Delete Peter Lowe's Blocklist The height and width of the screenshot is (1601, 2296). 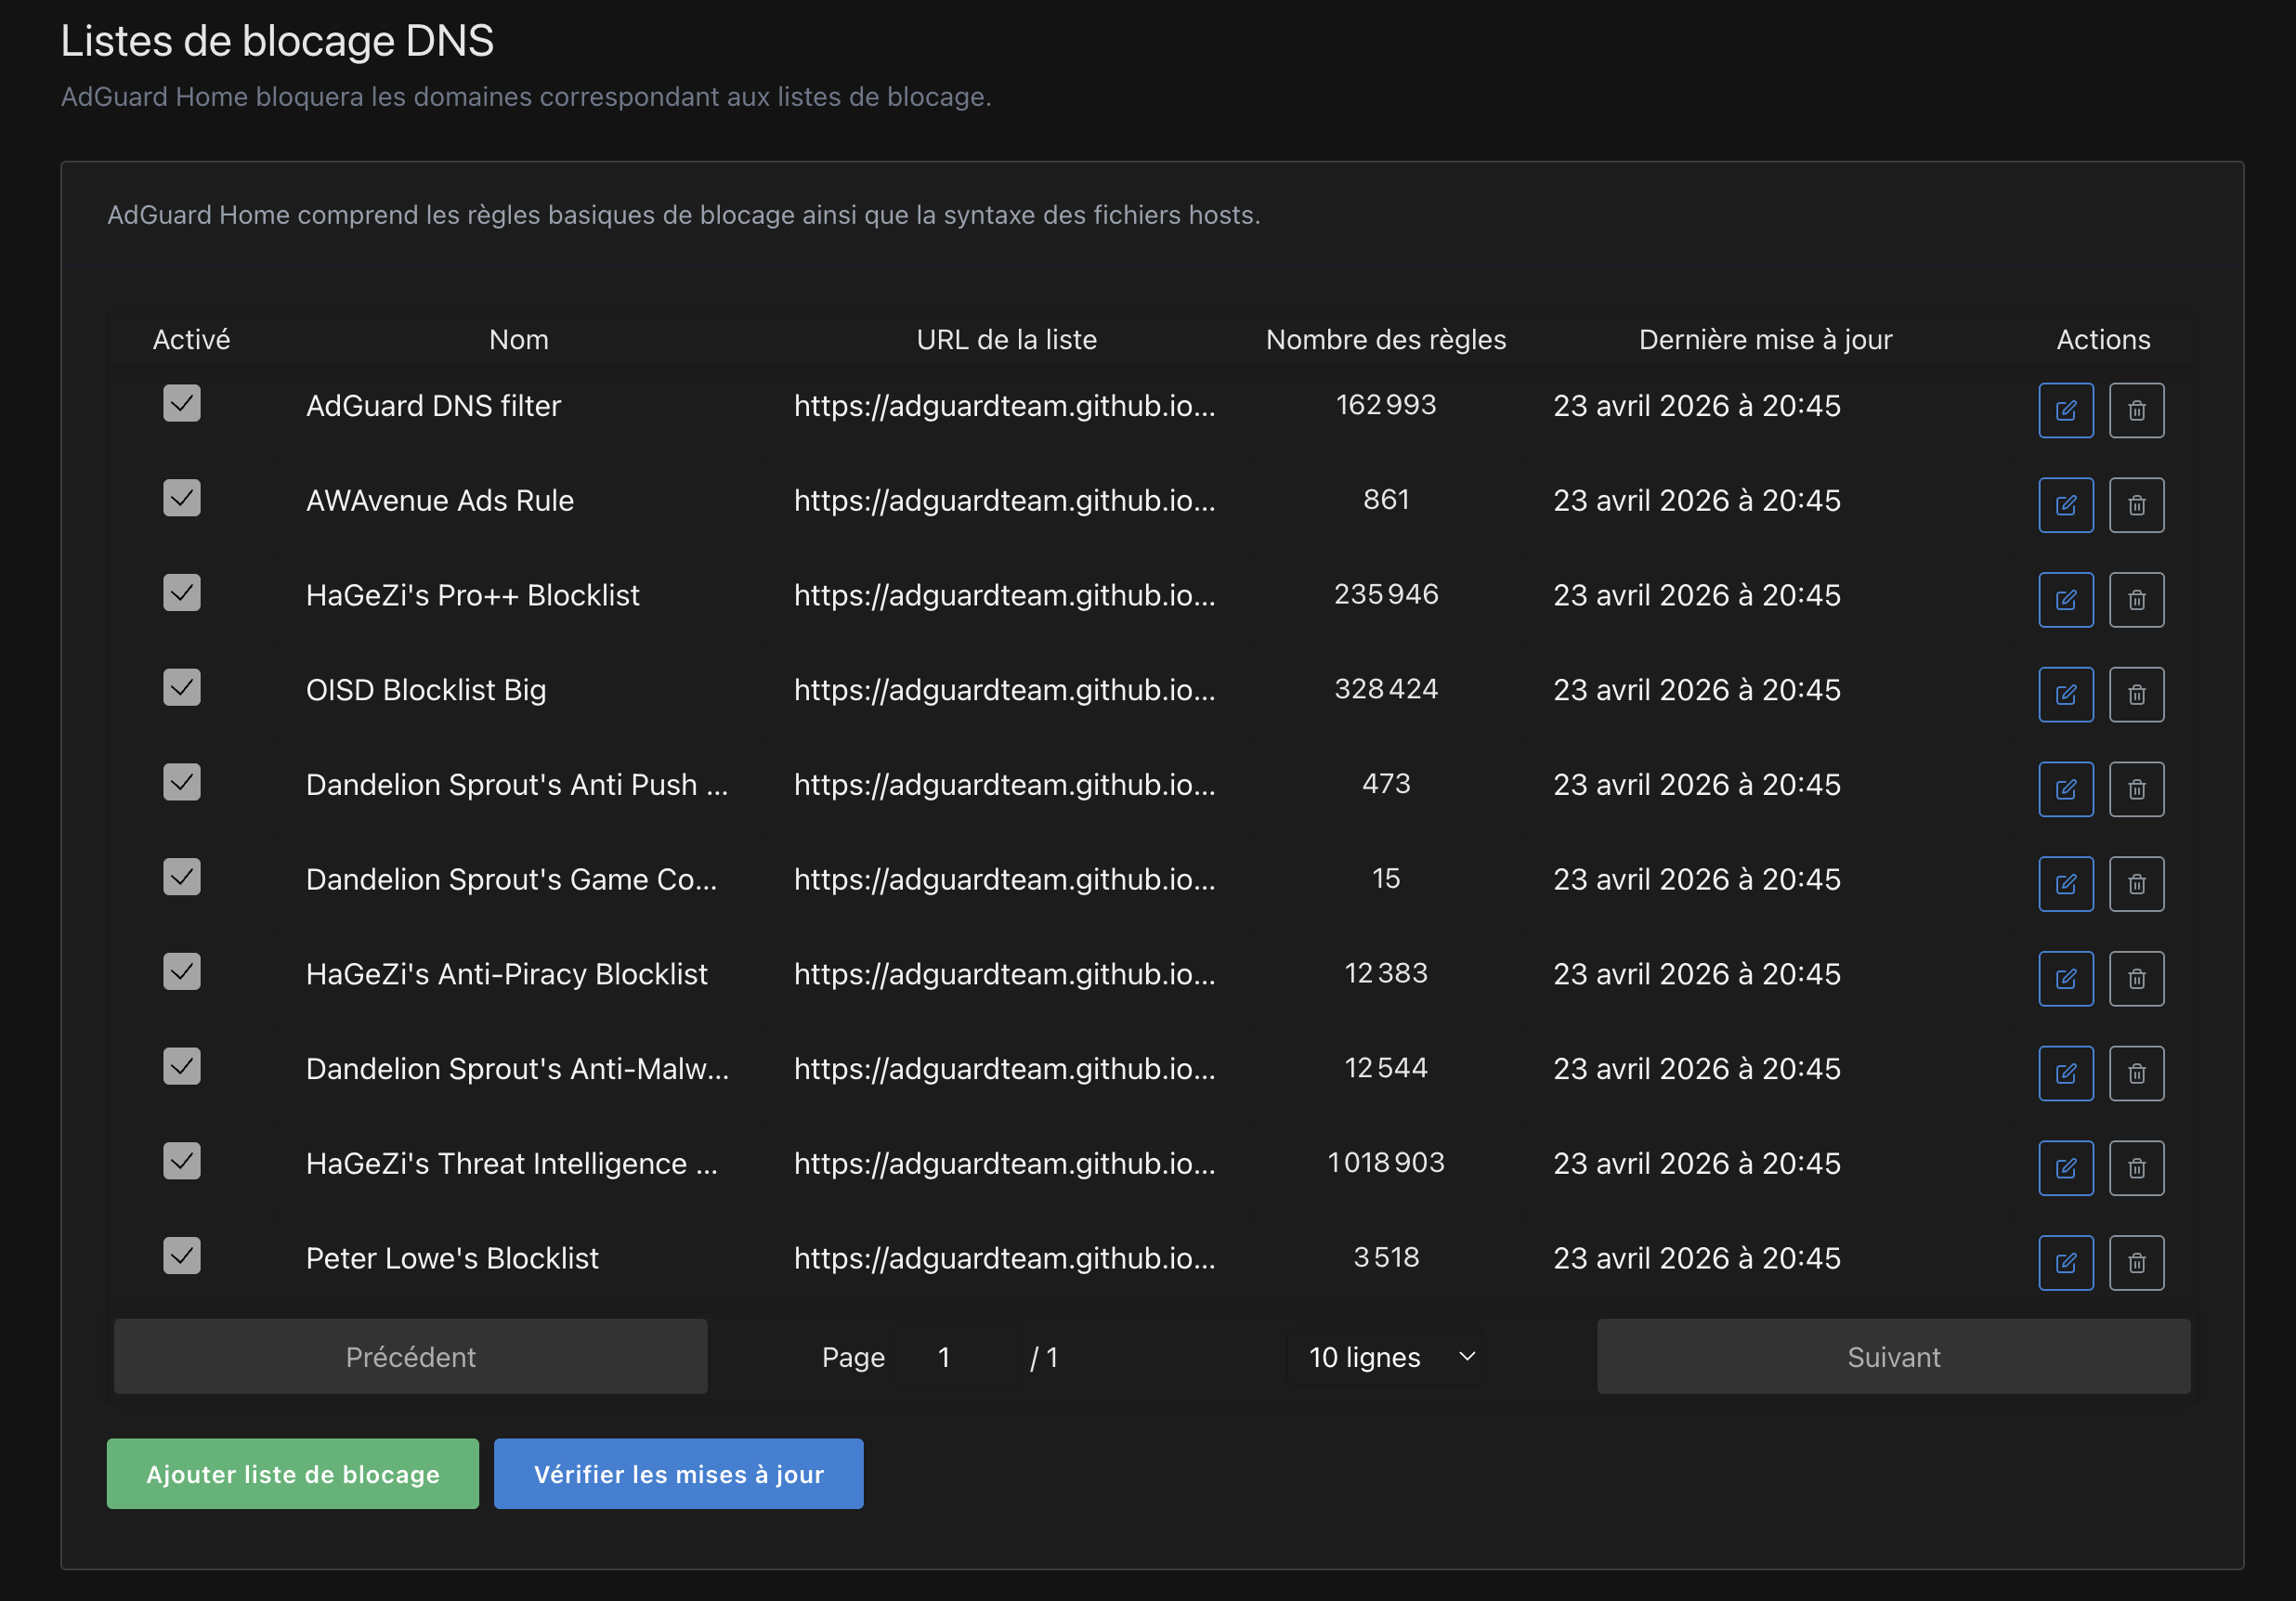point(2137,1262)
